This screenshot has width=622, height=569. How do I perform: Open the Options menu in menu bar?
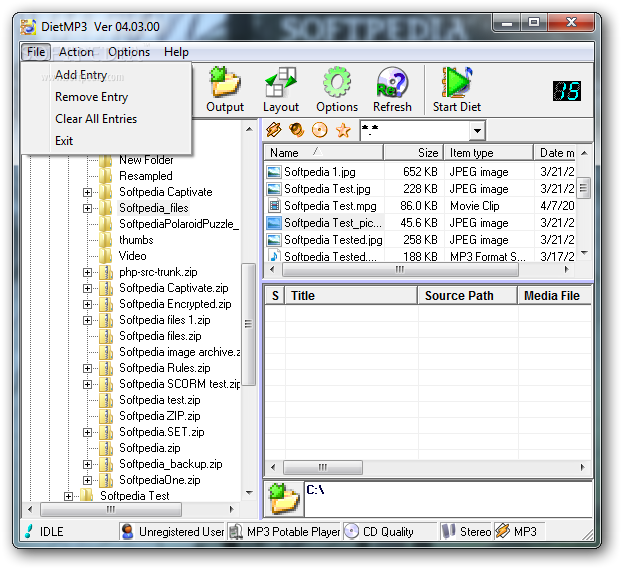tap(129, 52)
